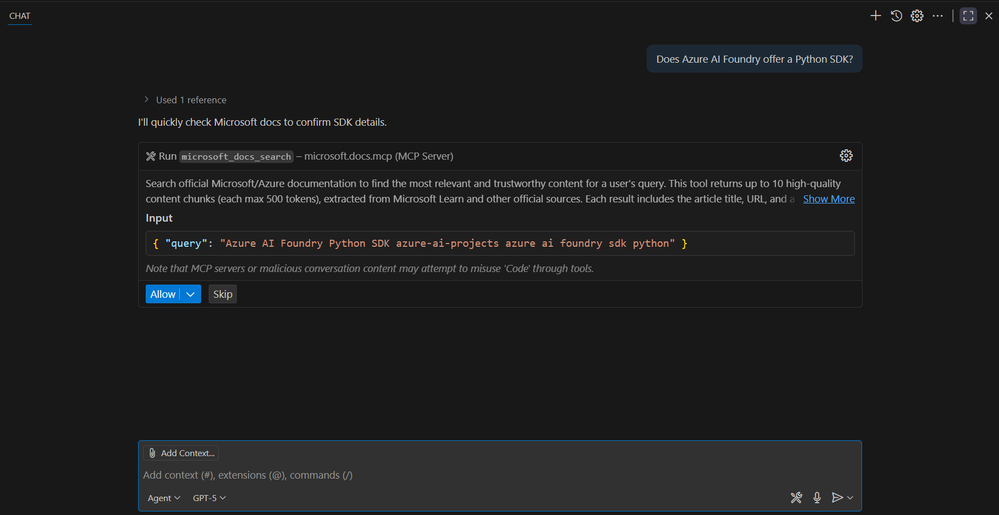999x515 pixels.
Task: Expand the Used 1 reference section
Action: coord(185,100)
